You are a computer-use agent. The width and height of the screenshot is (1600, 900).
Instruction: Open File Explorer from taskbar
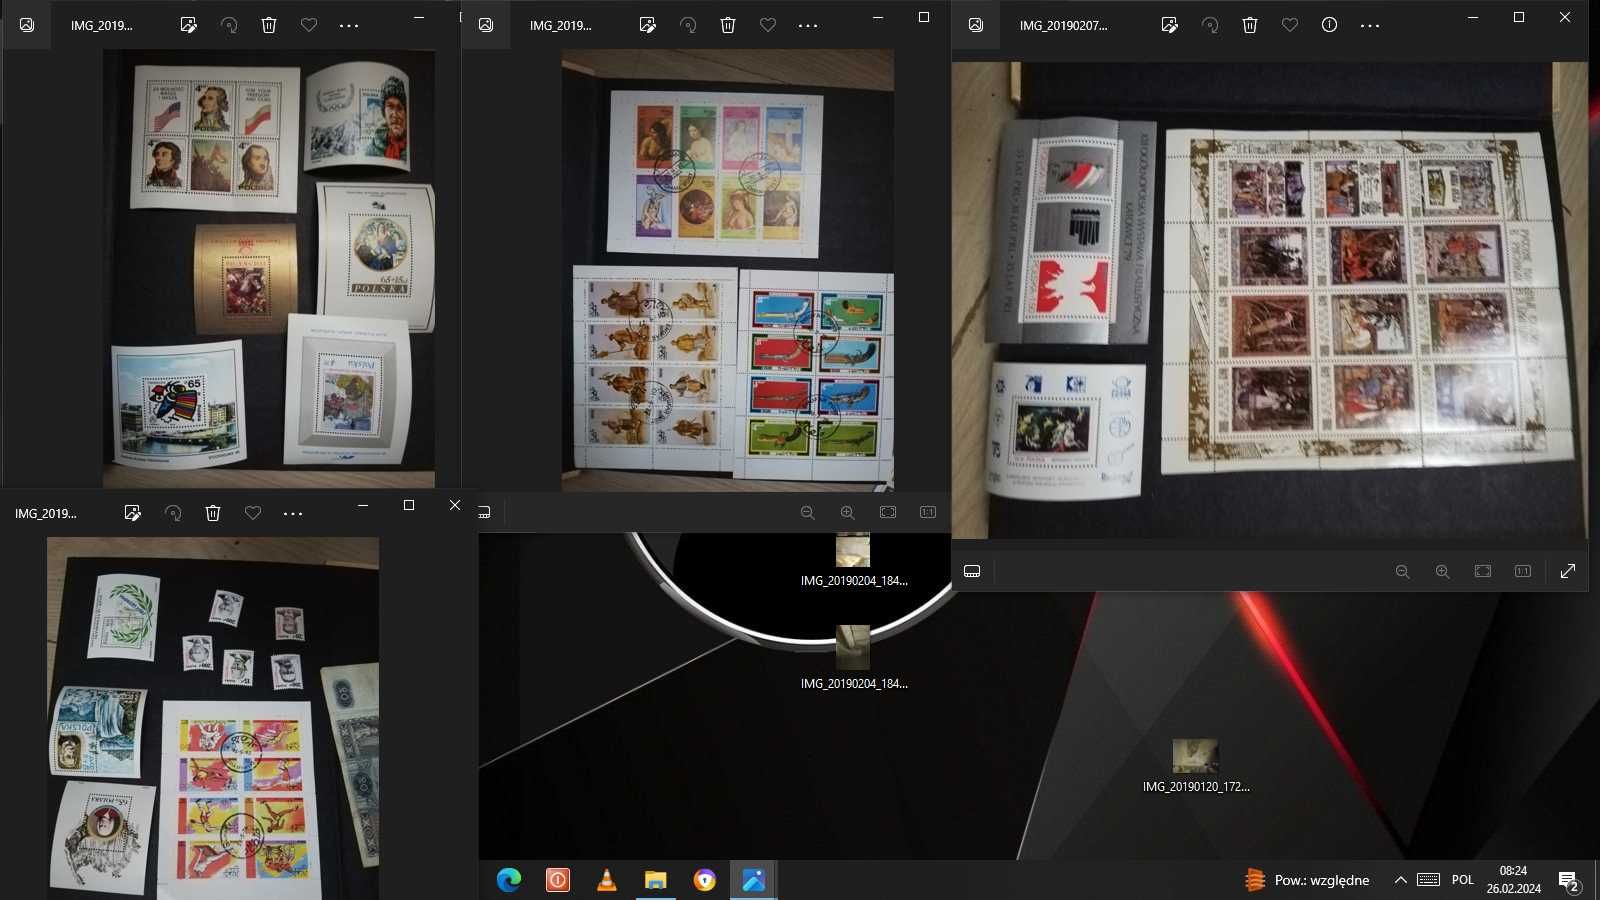coord(656,880)
